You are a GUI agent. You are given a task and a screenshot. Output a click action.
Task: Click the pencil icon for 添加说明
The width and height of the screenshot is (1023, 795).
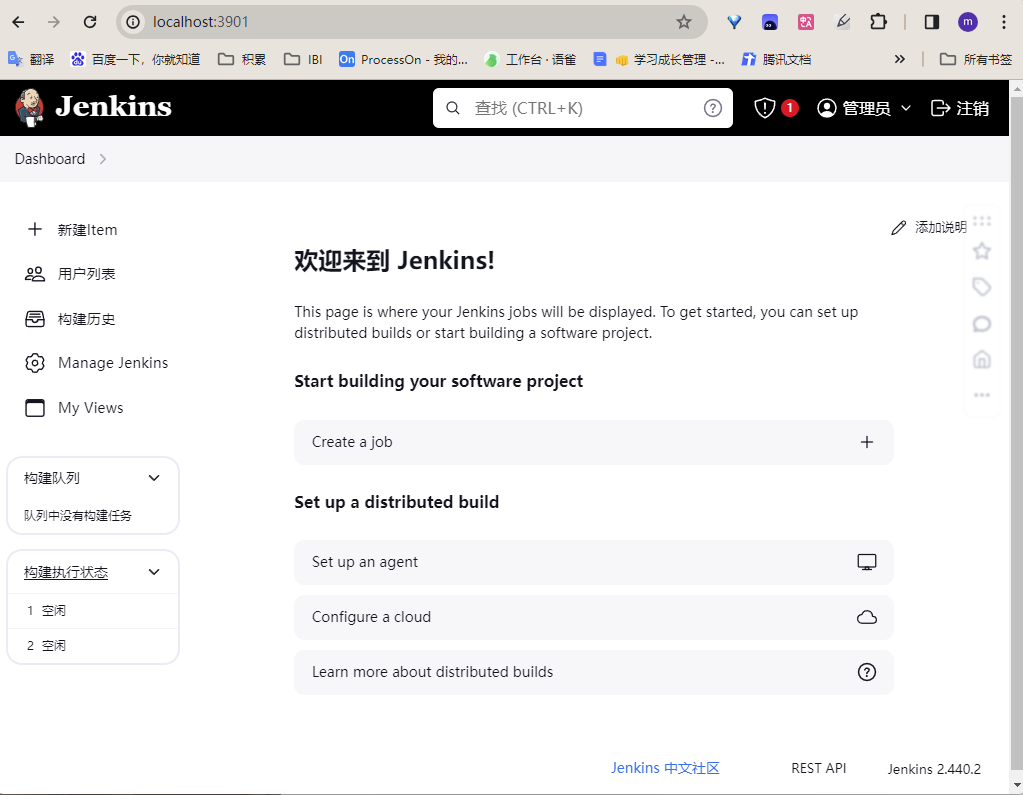tap(898, 228)
